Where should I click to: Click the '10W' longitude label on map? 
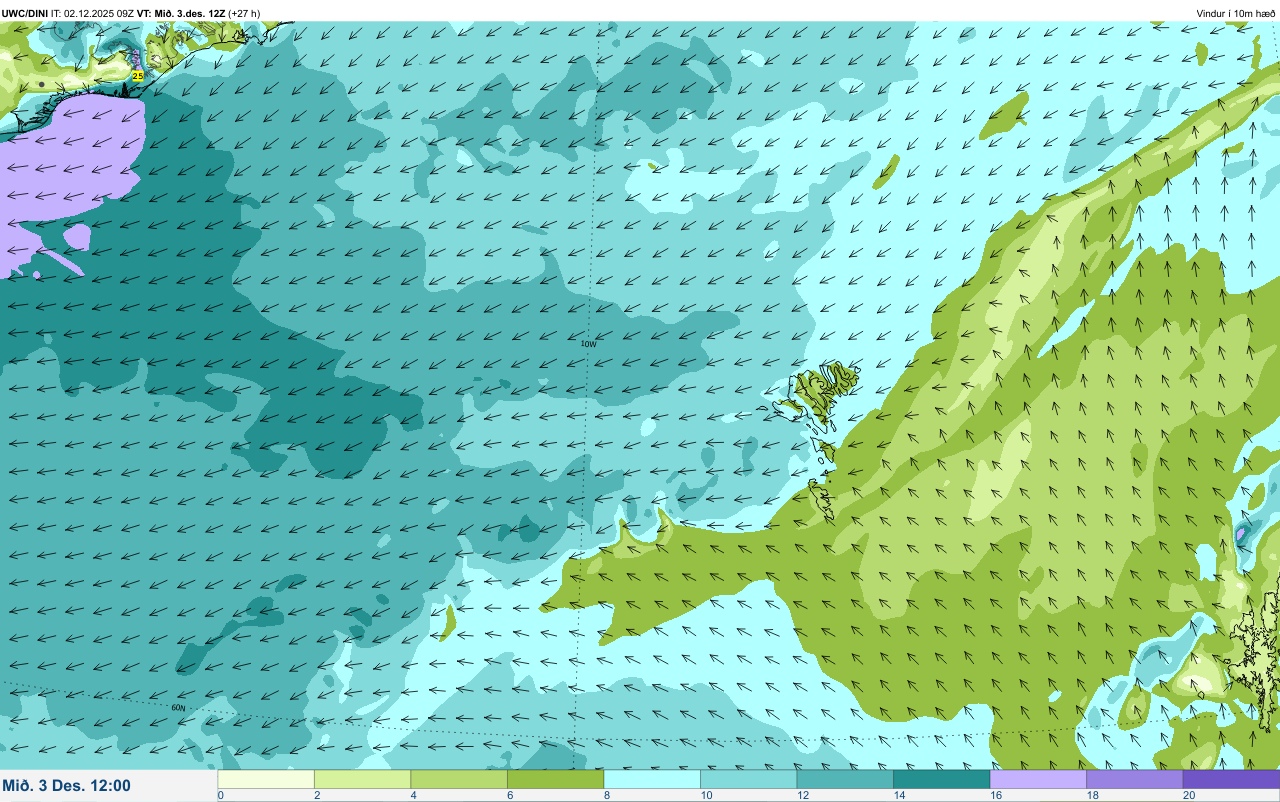[589, 343]
